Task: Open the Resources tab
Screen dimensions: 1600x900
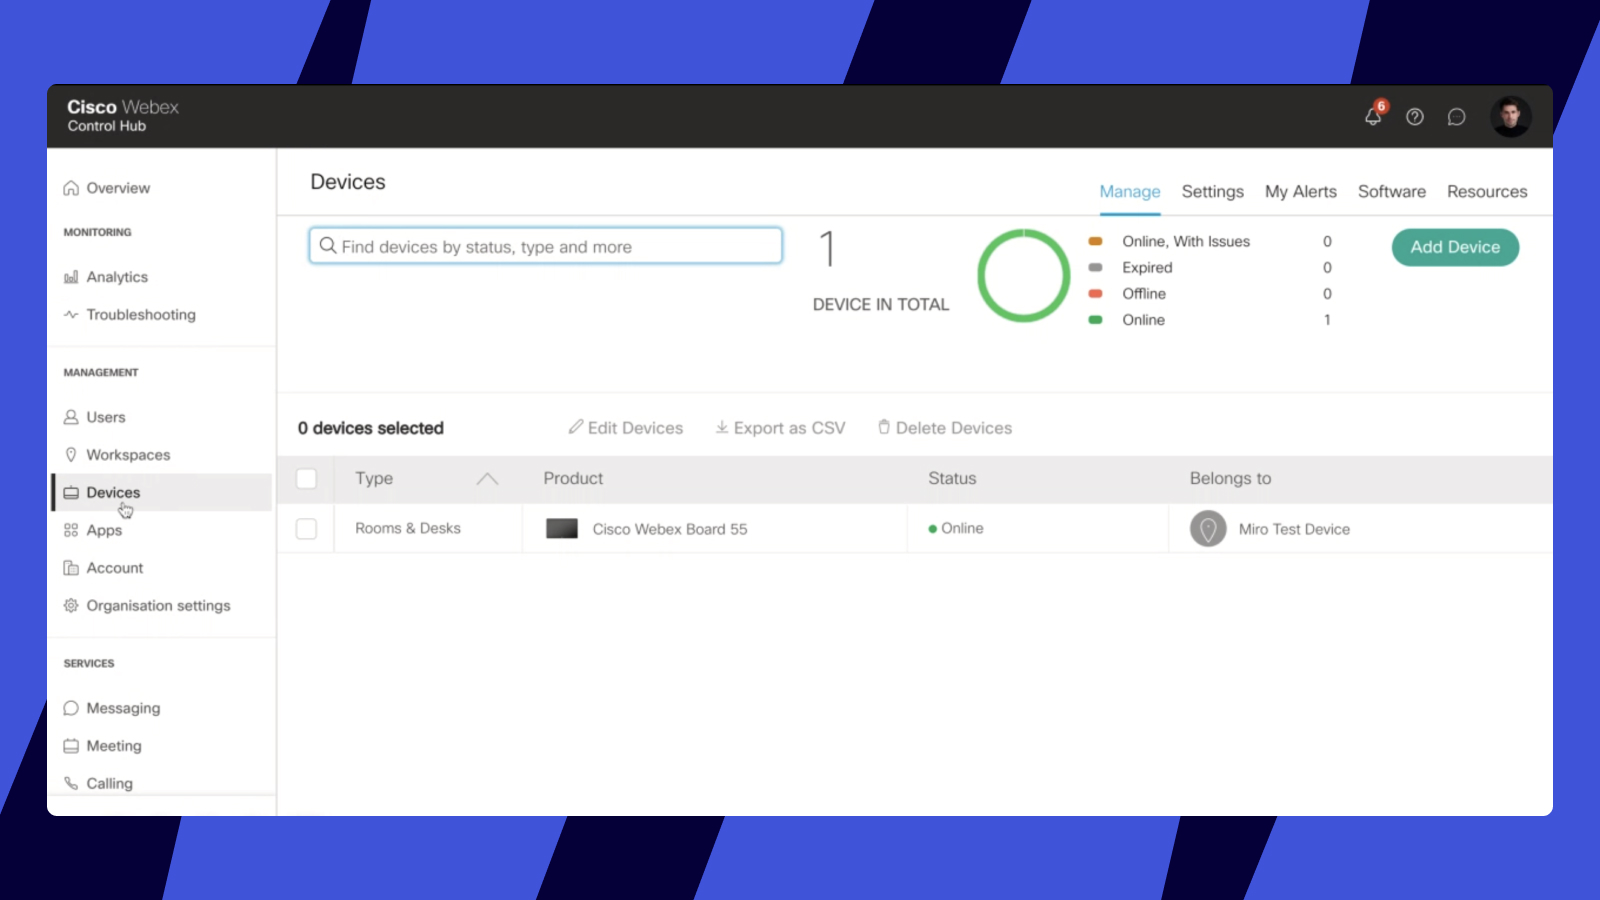Action: click(1487, 191)
